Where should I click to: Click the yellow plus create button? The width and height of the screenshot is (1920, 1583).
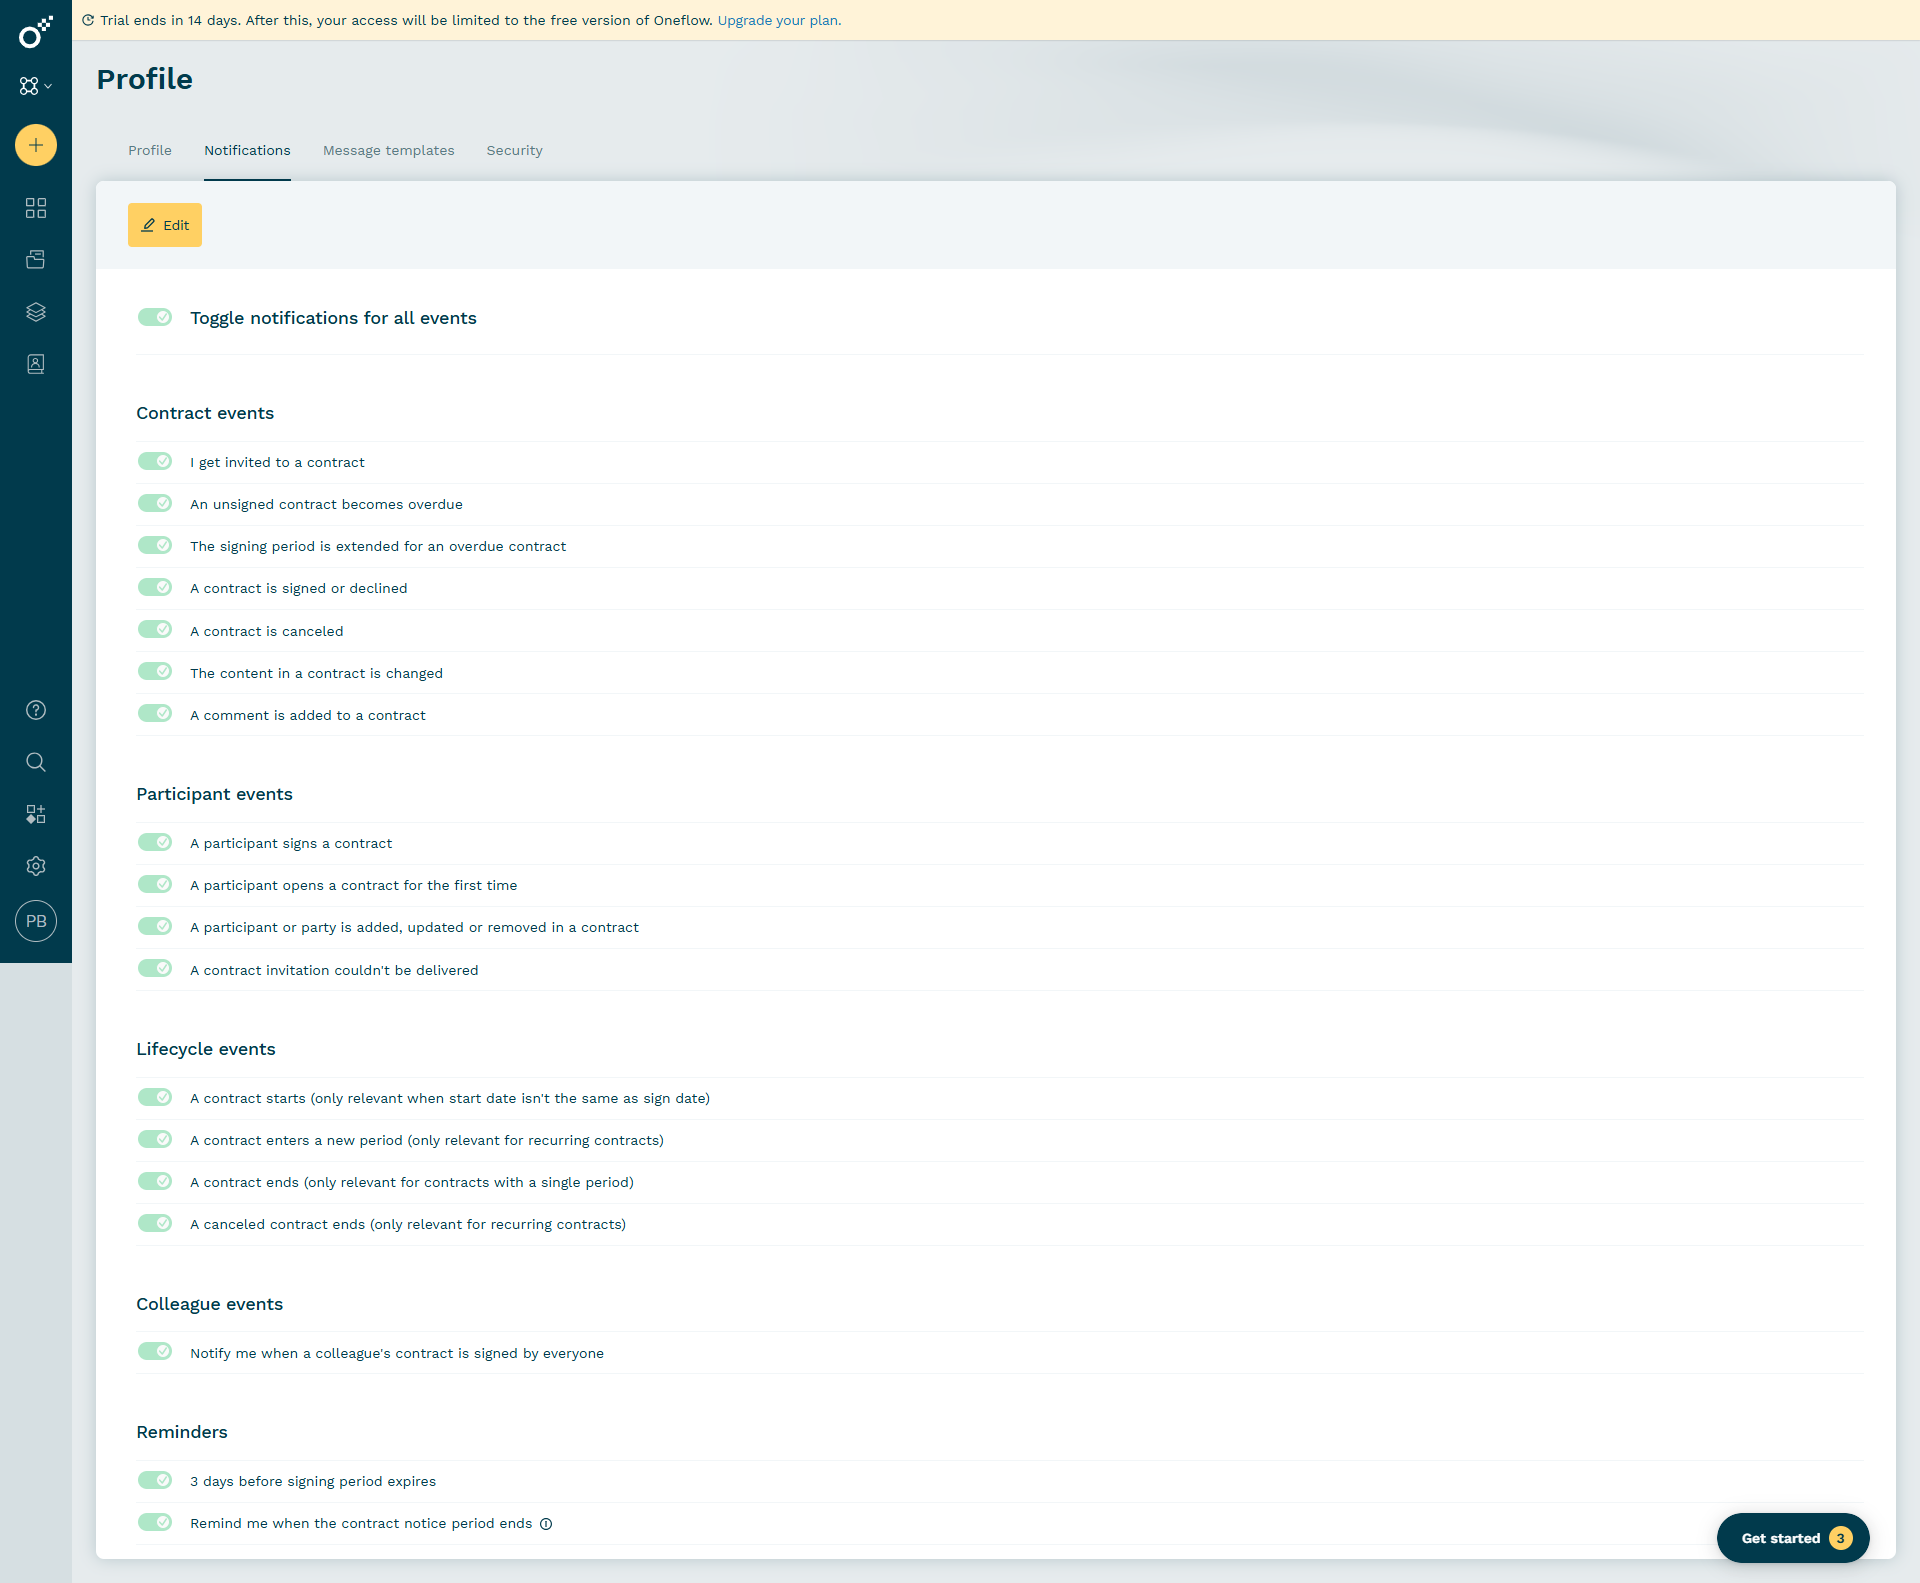36,145
